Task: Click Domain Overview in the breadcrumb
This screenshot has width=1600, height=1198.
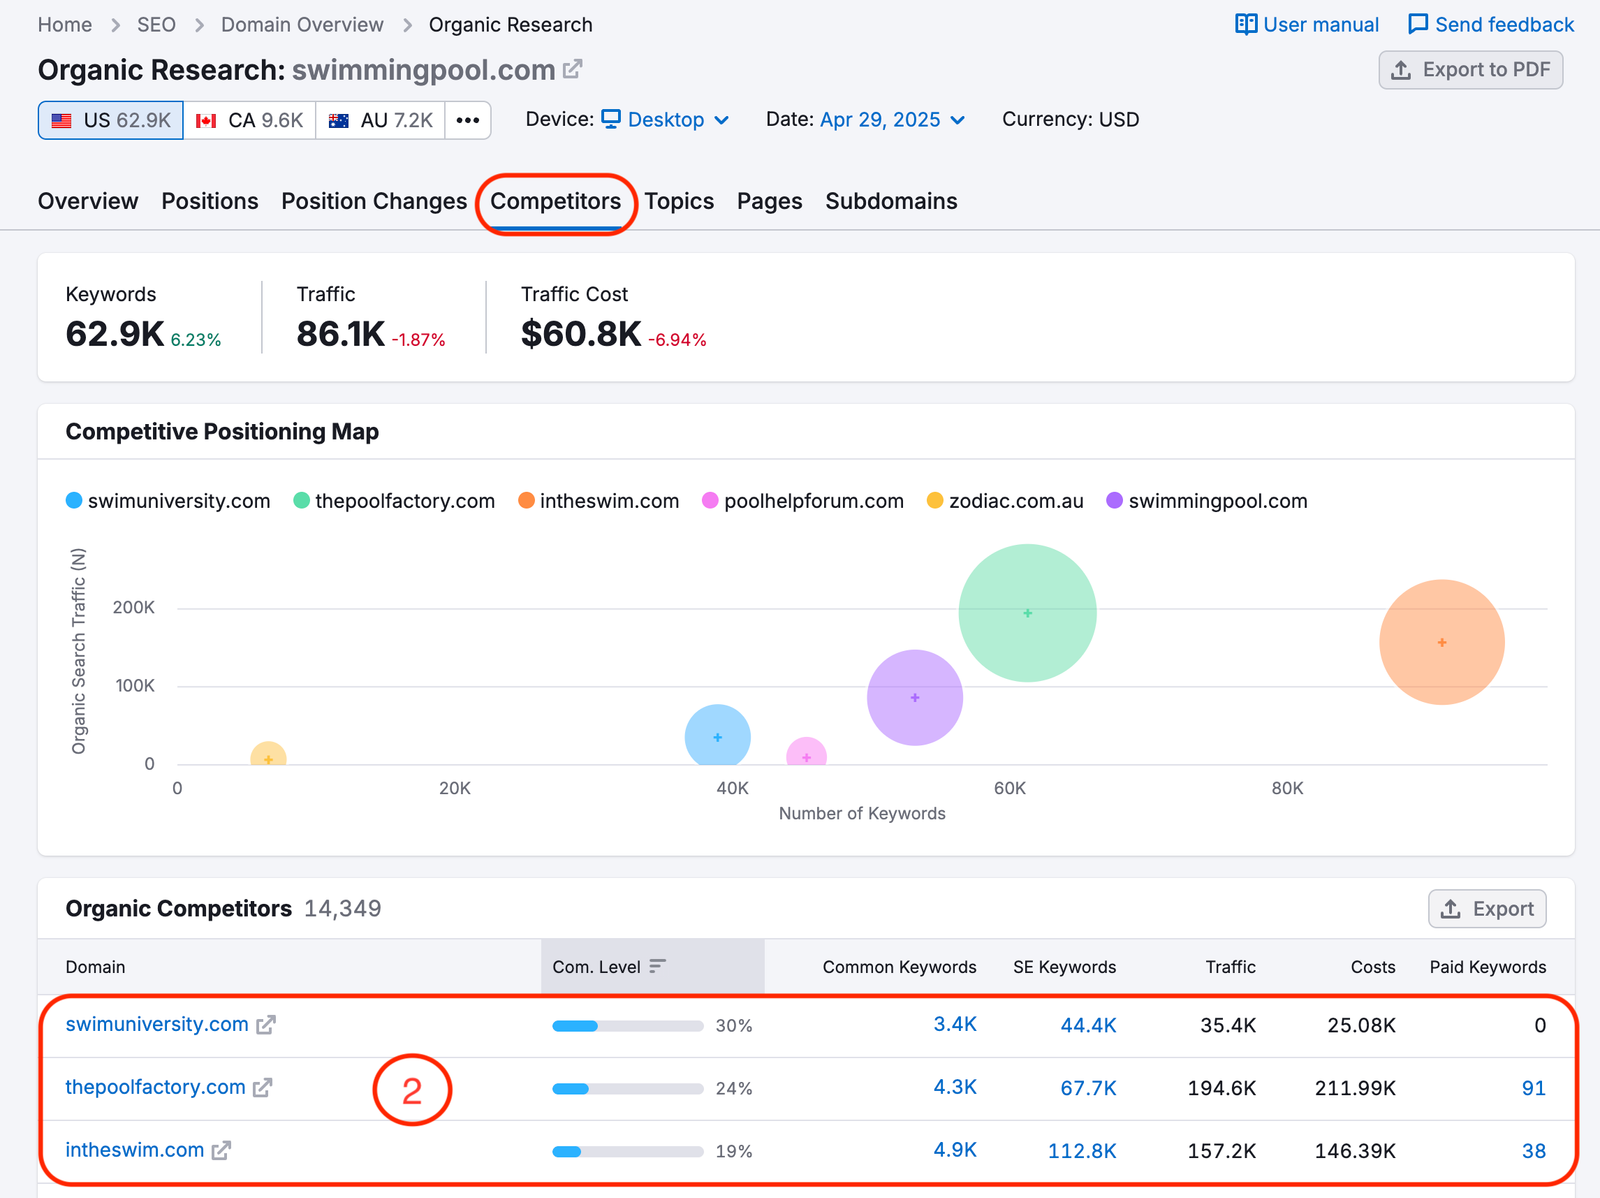Action: tap(302, 25)
